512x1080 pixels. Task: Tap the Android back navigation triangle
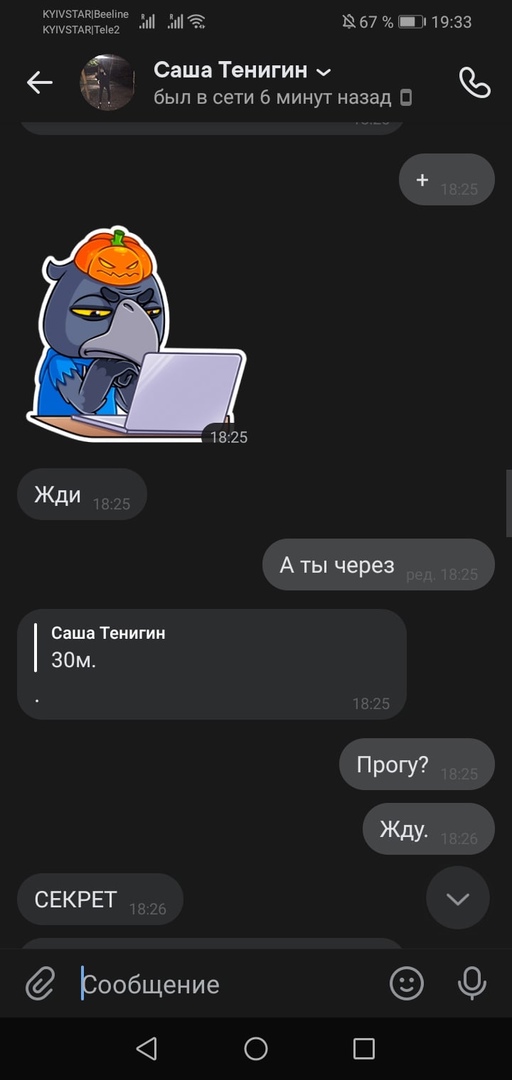[x=146, y=1048]
